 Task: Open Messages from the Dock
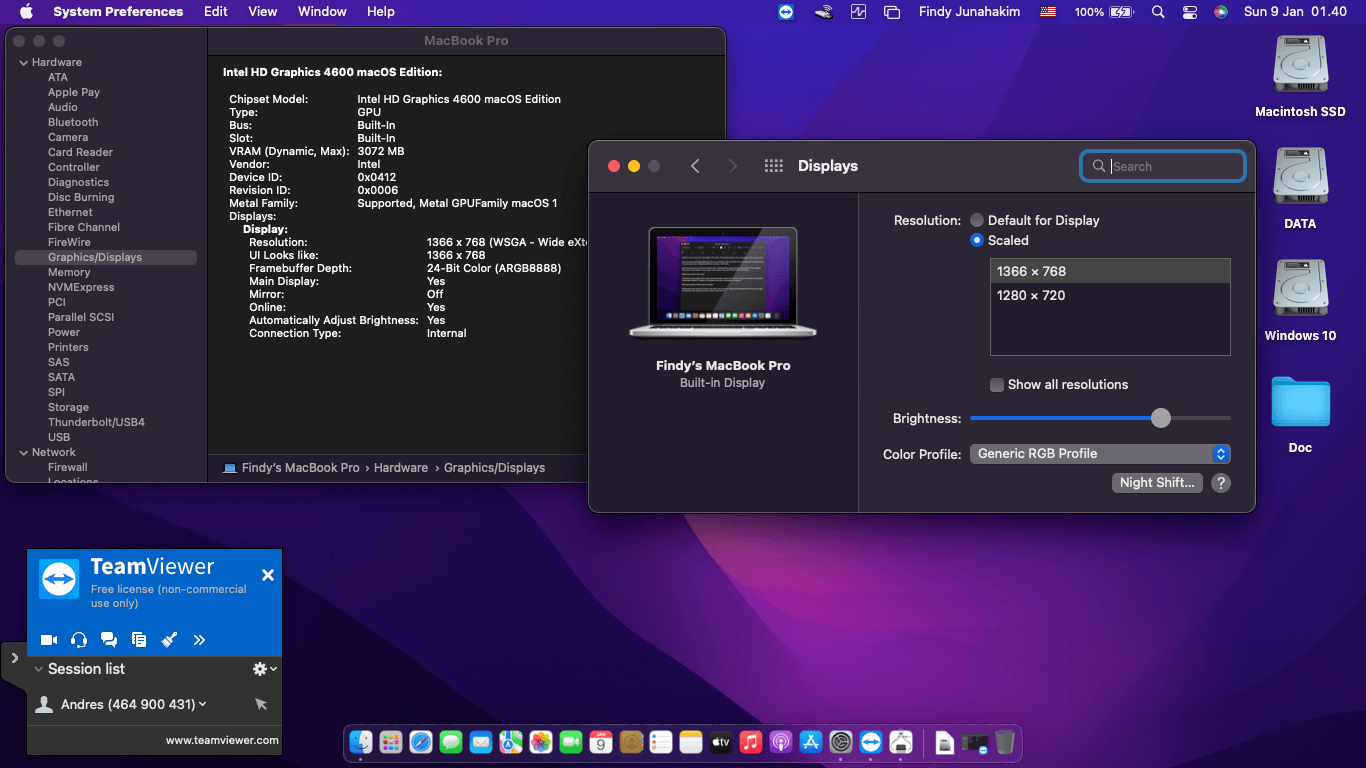[451, 742]
